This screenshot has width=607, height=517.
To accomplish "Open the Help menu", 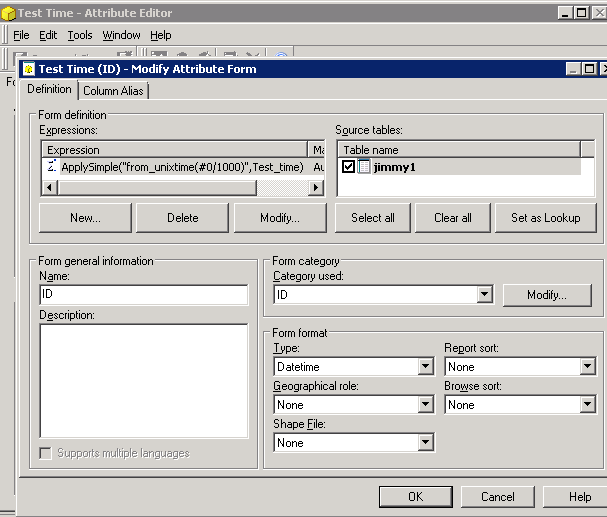I will 161,35.
